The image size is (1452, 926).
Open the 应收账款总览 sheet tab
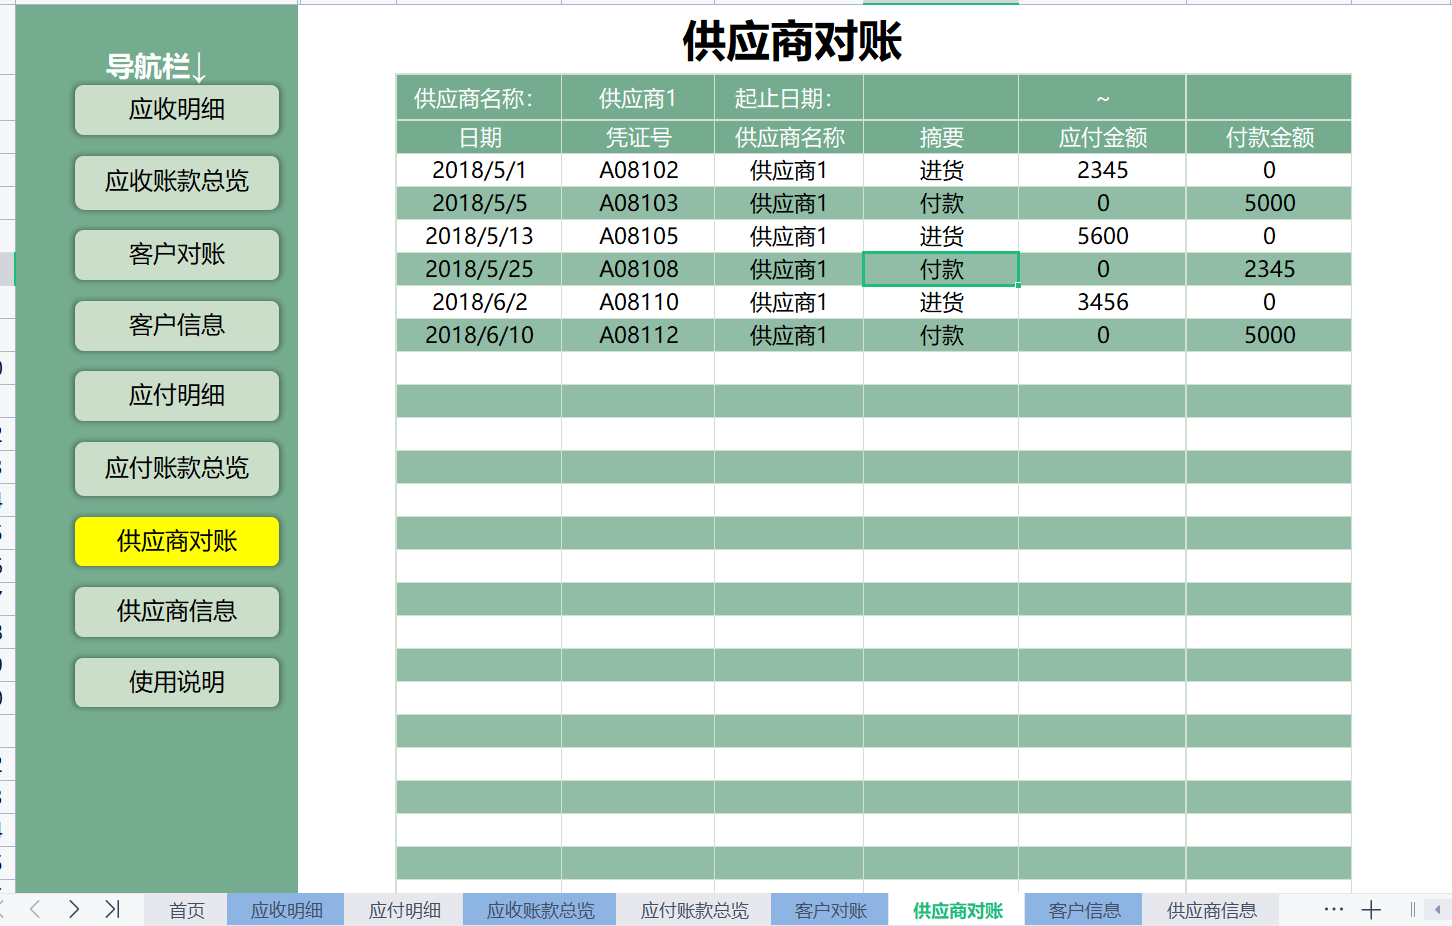[x=539, y=909]
